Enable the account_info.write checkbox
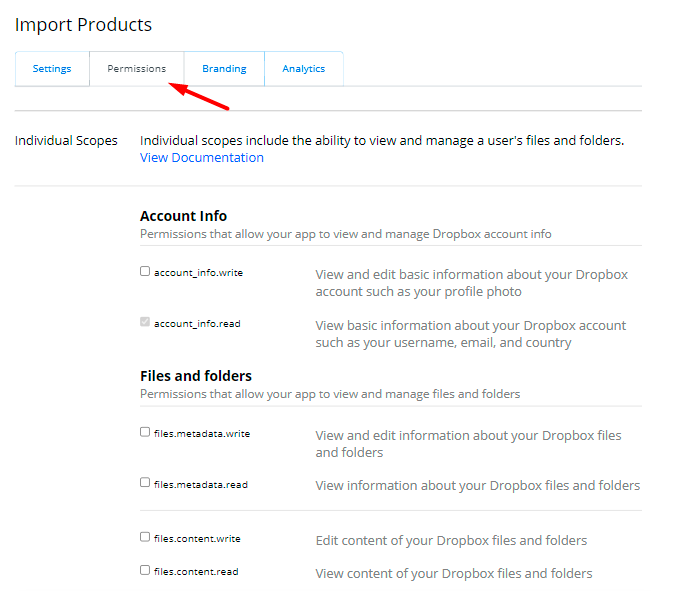This screenshot has height=596, width=685. [145, 271]
